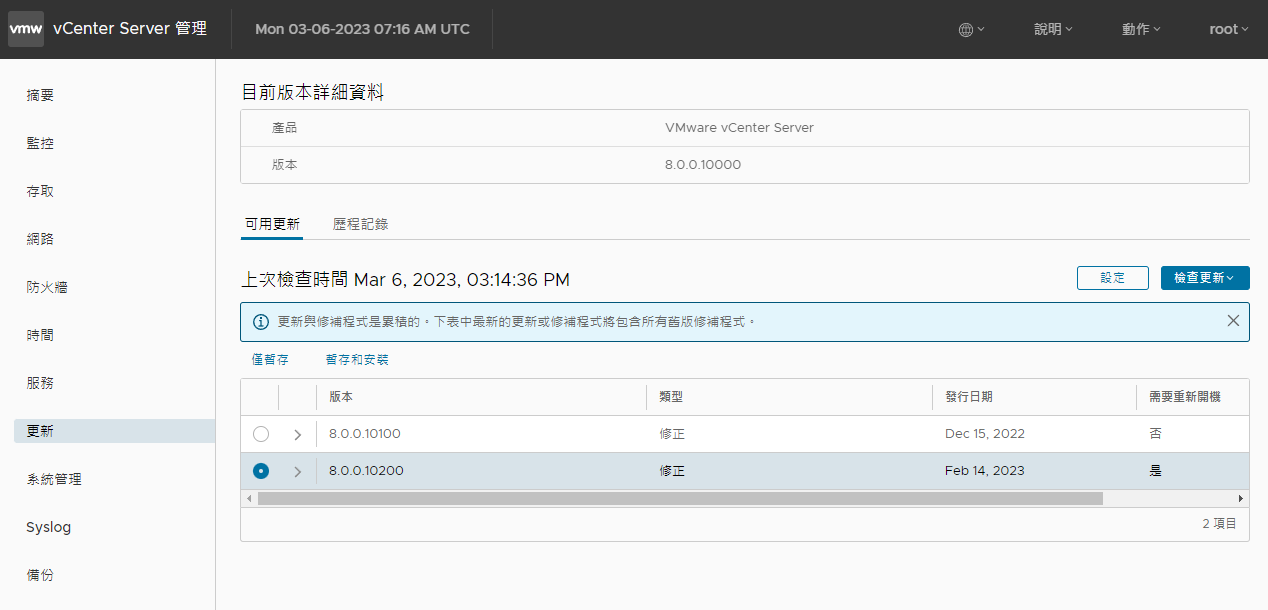The height and width of the screenshot is (610, 1268).
Task: Click the version text 8.0.0.10100
Action: [365, 434]
